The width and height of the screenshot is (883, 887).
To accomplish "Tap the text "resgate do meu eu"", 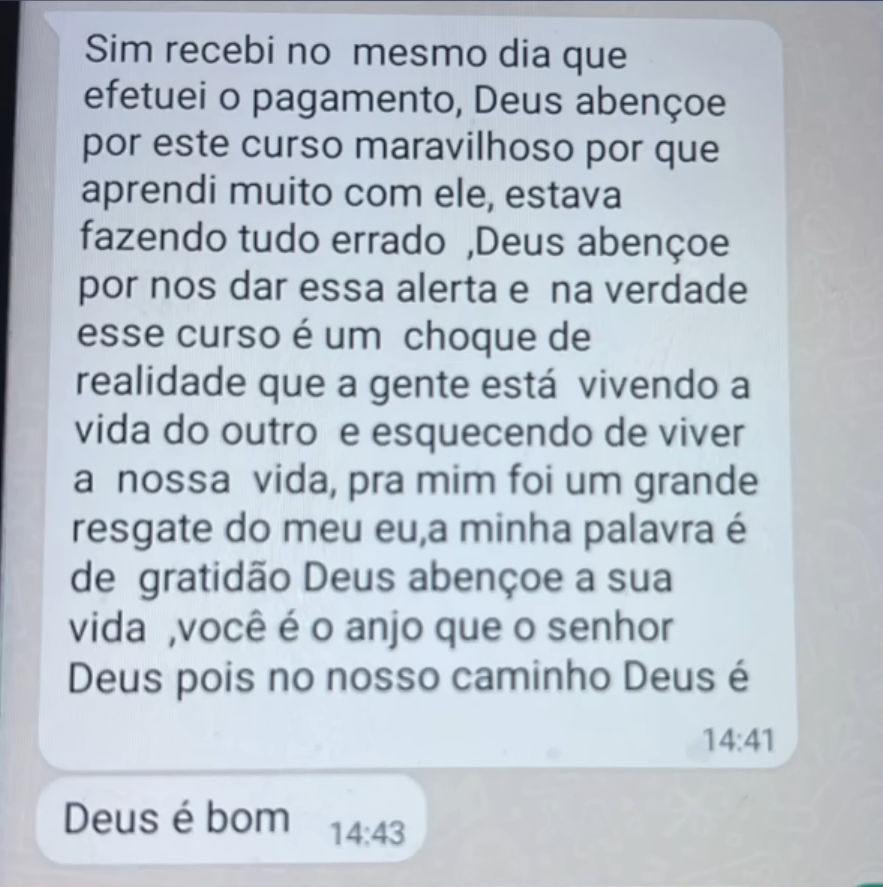I will point(244,531).
